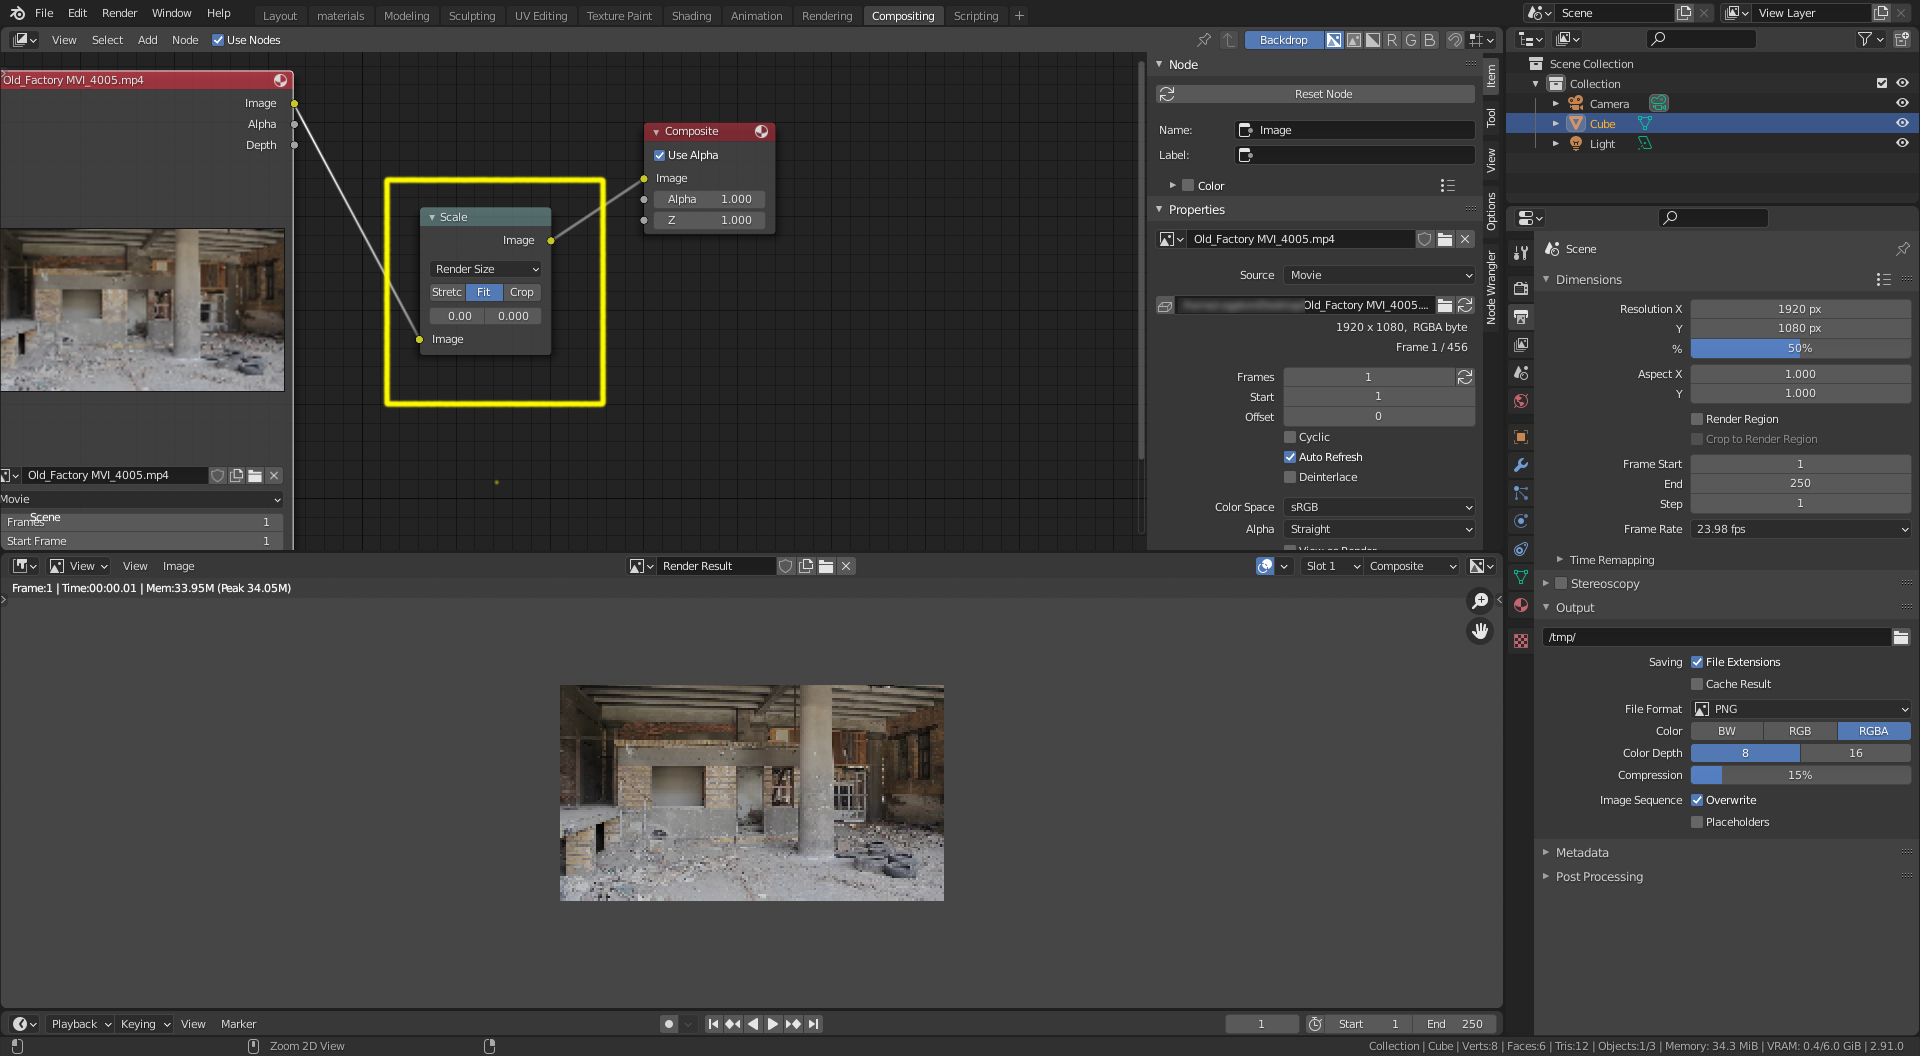The image size is (1920, 1056).
Task: Open the View Layer properties tab
Action: tap(1521, 345)
